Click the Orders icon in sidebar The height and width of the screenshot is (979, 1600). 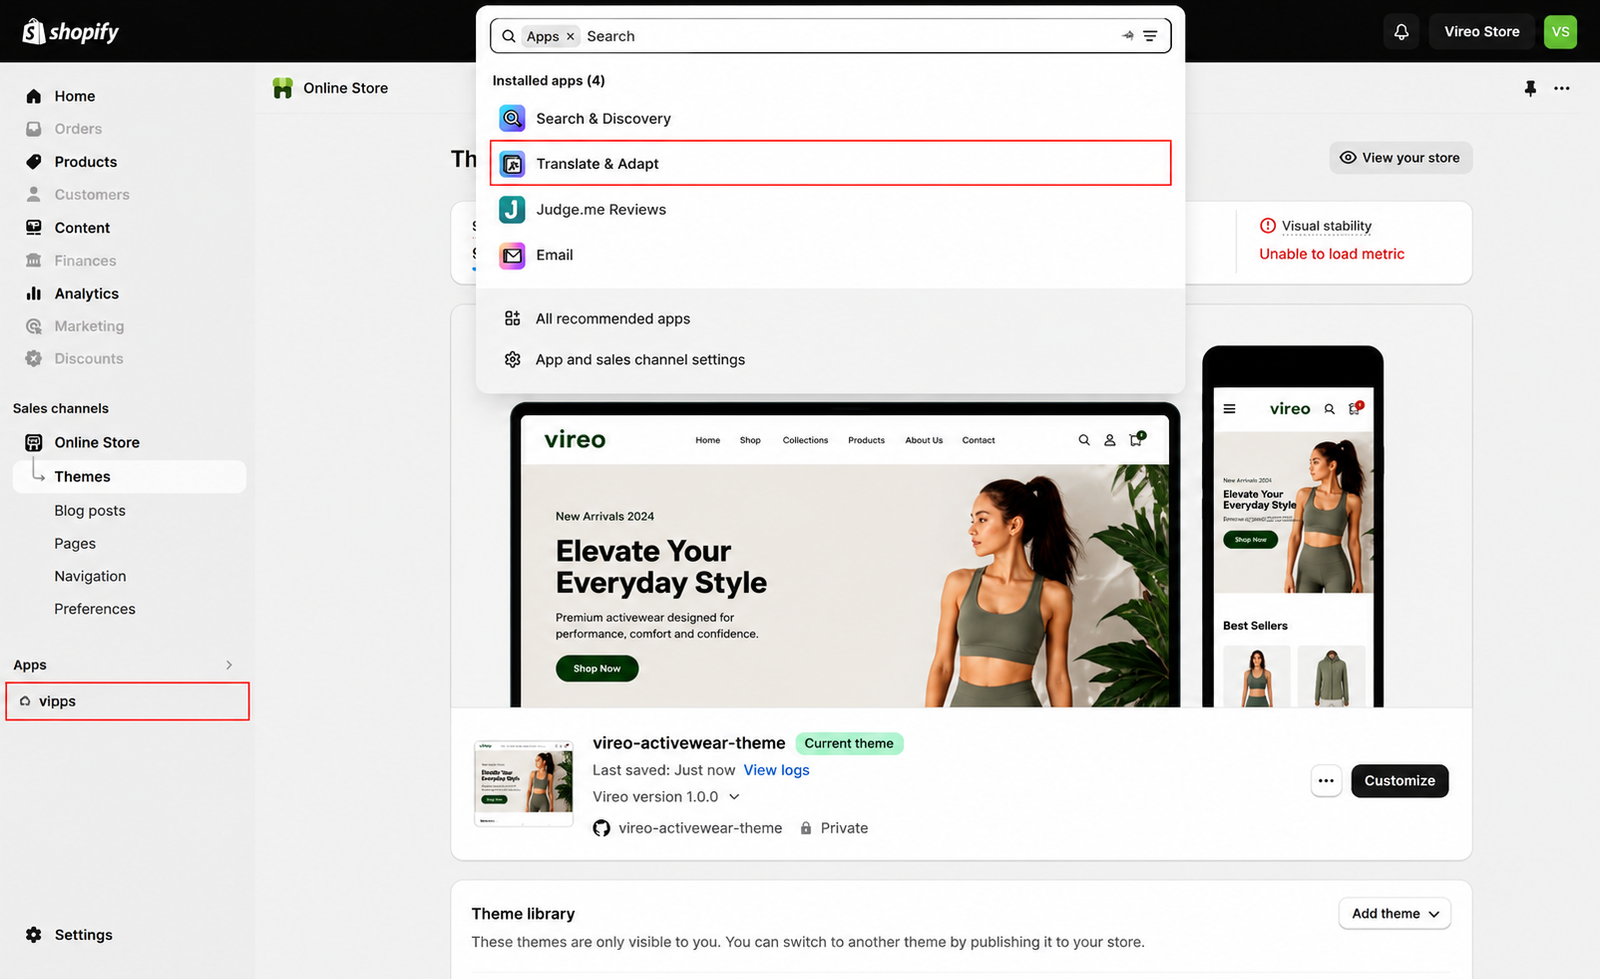[34, 129]
